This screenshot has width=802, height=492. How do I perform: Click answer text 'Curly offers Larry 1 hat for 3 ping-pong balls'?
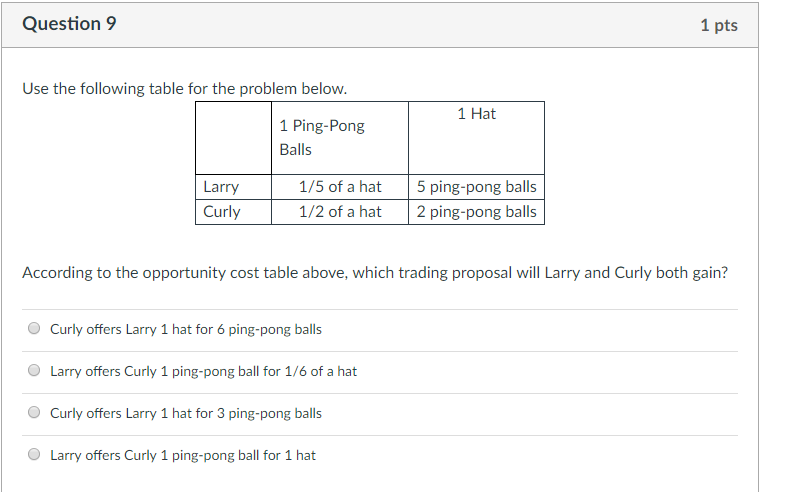coord(186,413)
